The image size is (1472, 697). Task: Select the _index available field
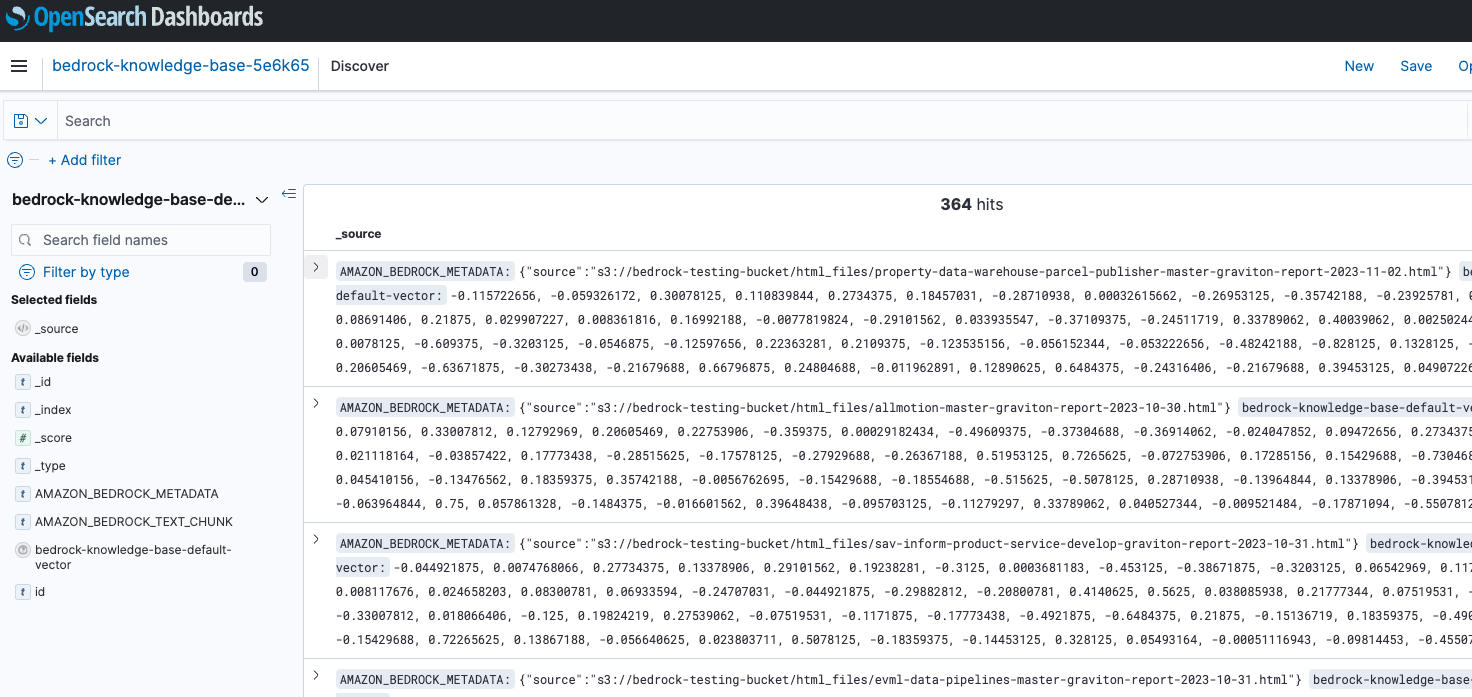[53, 410]
